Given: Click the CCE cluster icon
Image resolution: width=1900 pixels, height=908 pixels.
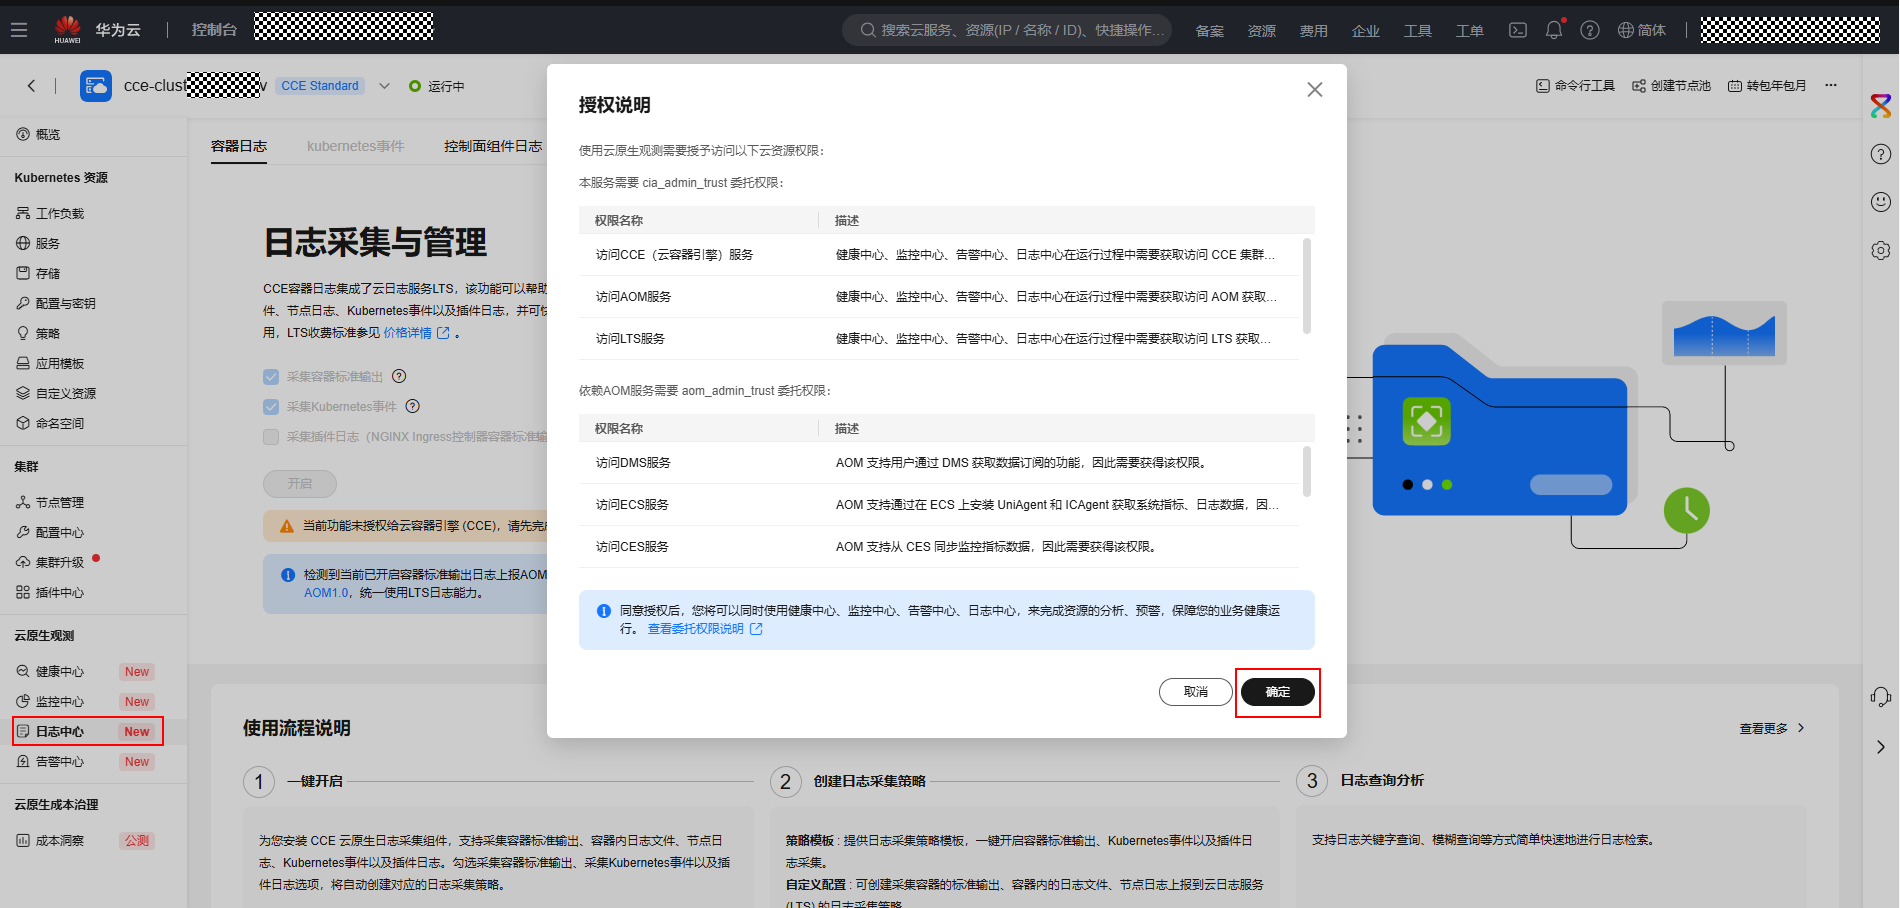Looking at the screenshot, I should pyautogui.click(x=96, y=86).
